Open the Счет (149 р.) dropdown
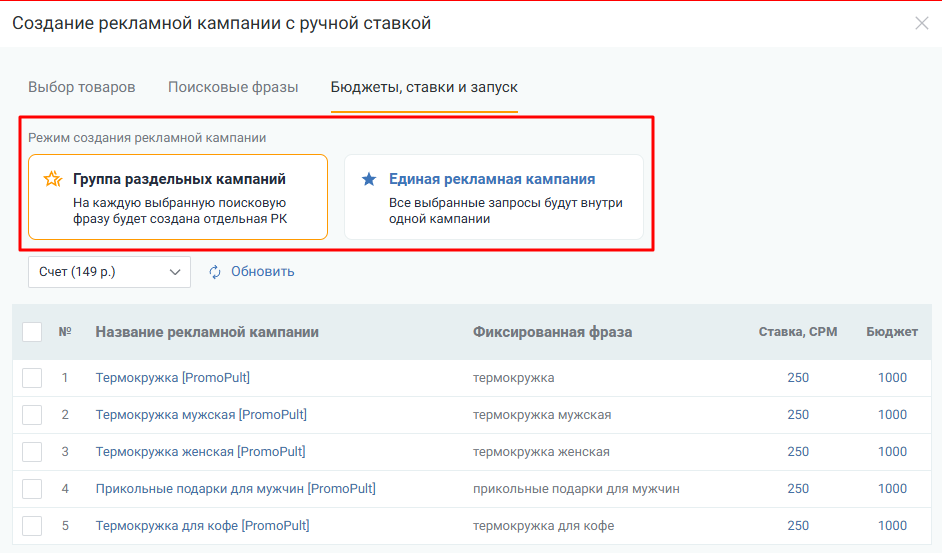Image resolution: width=942 pixels, height=553 pixels. (109, 272)
